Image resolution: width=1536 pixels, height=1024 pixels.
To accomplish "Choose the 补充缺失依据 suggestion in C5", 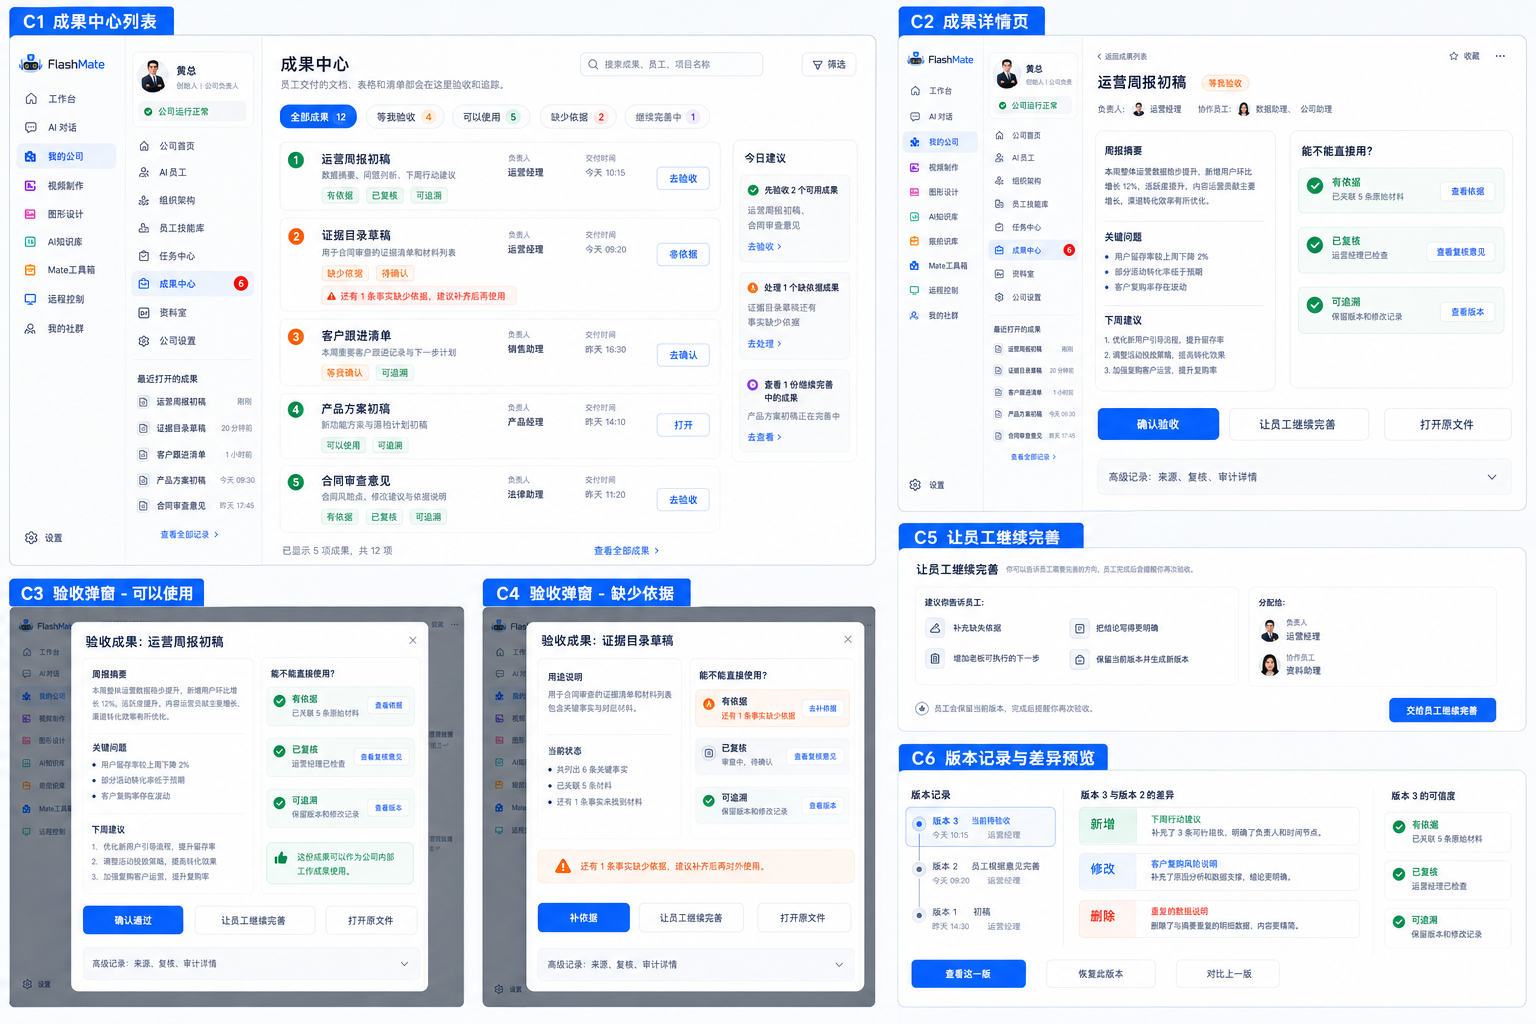I will [966, 628].
